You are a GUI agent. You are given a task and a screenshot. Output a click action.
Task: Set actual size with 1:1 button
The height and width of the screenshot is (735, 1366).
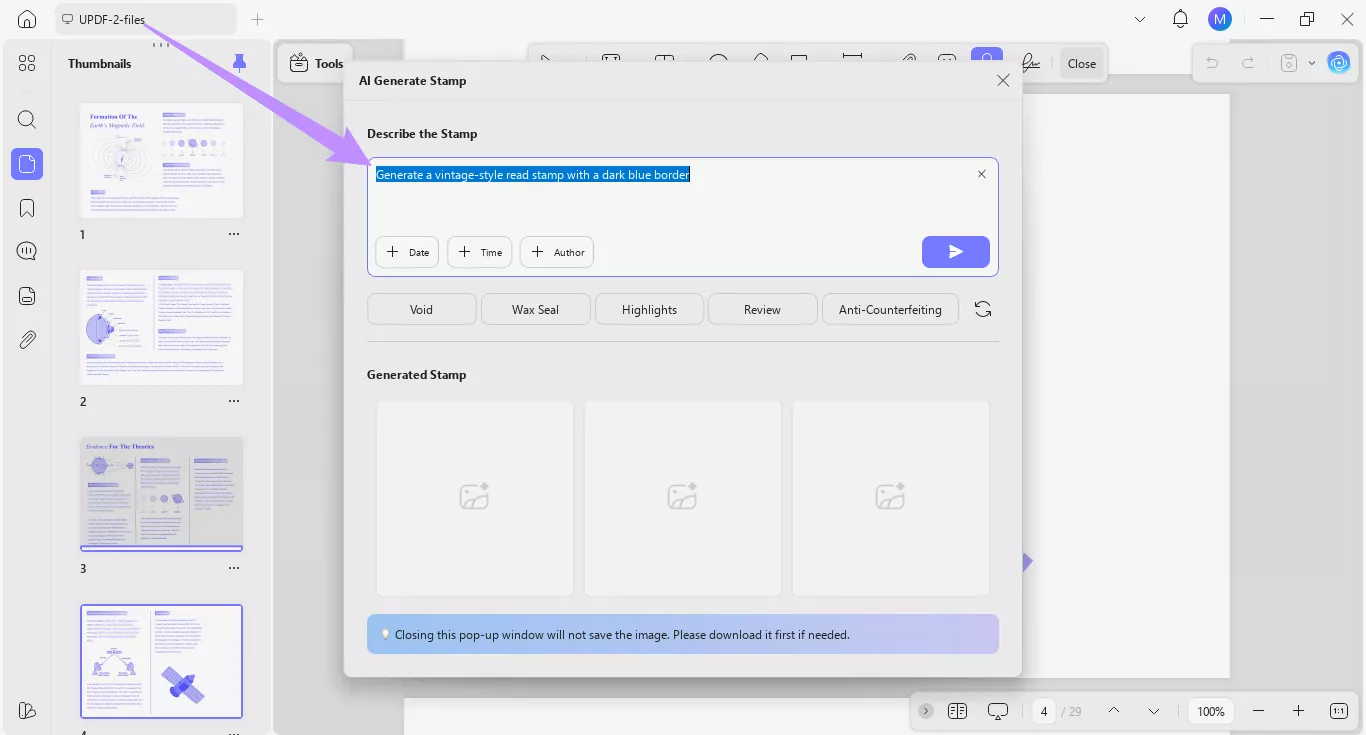pos(1339,711)
